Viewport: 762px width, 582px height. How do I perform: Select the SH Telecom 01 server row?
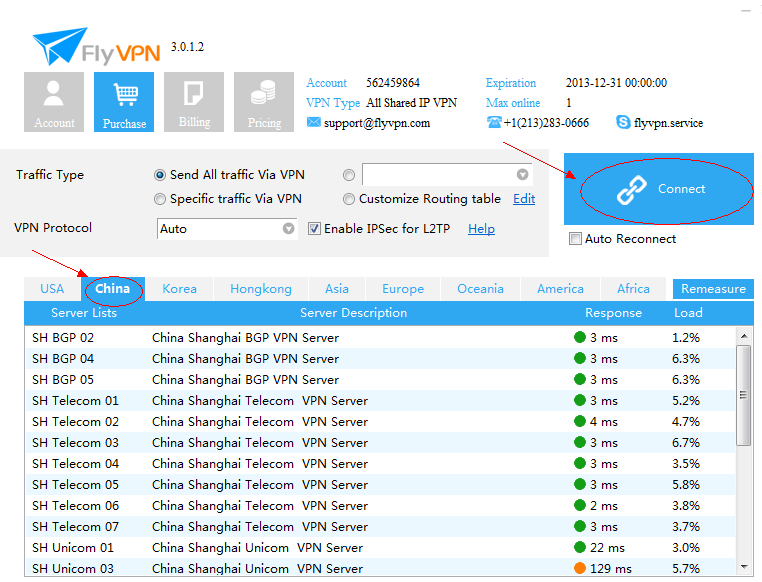(380, 400)
